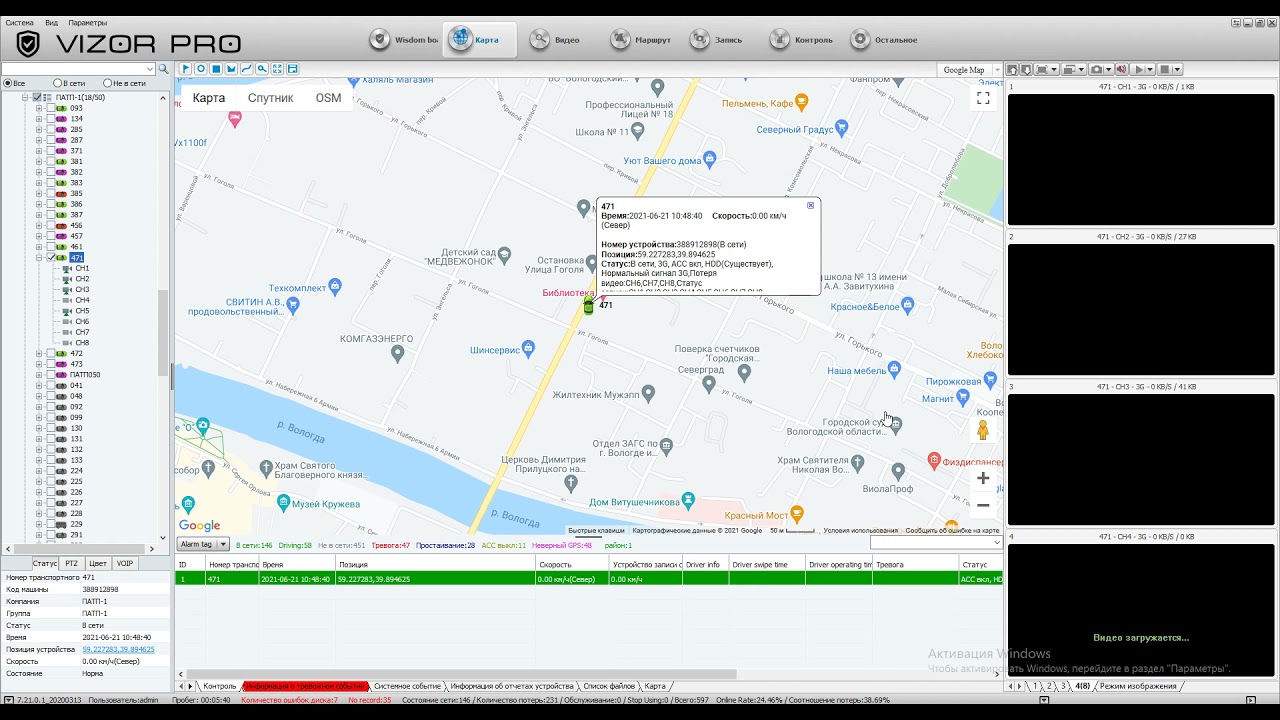Switch to the VOIP tab

(125, 564)
